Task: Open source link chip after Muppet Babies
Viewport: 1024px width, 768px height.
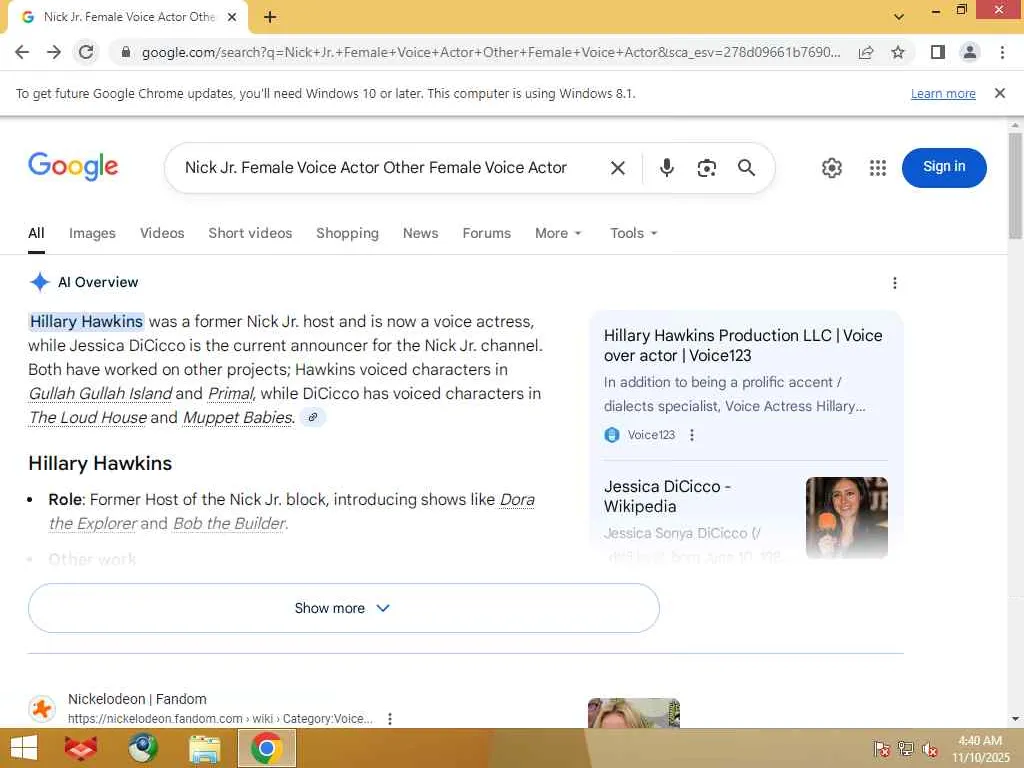Action: pos(313,417)
